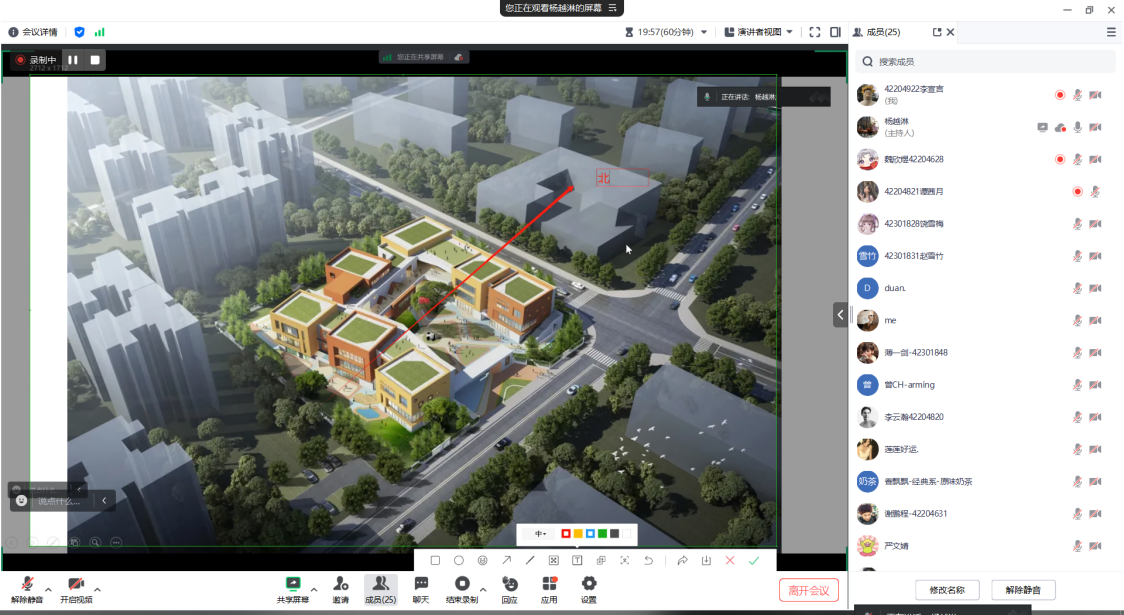Undo the last annotation
Screen dimensions: 1124x615
tap(648, 561)
